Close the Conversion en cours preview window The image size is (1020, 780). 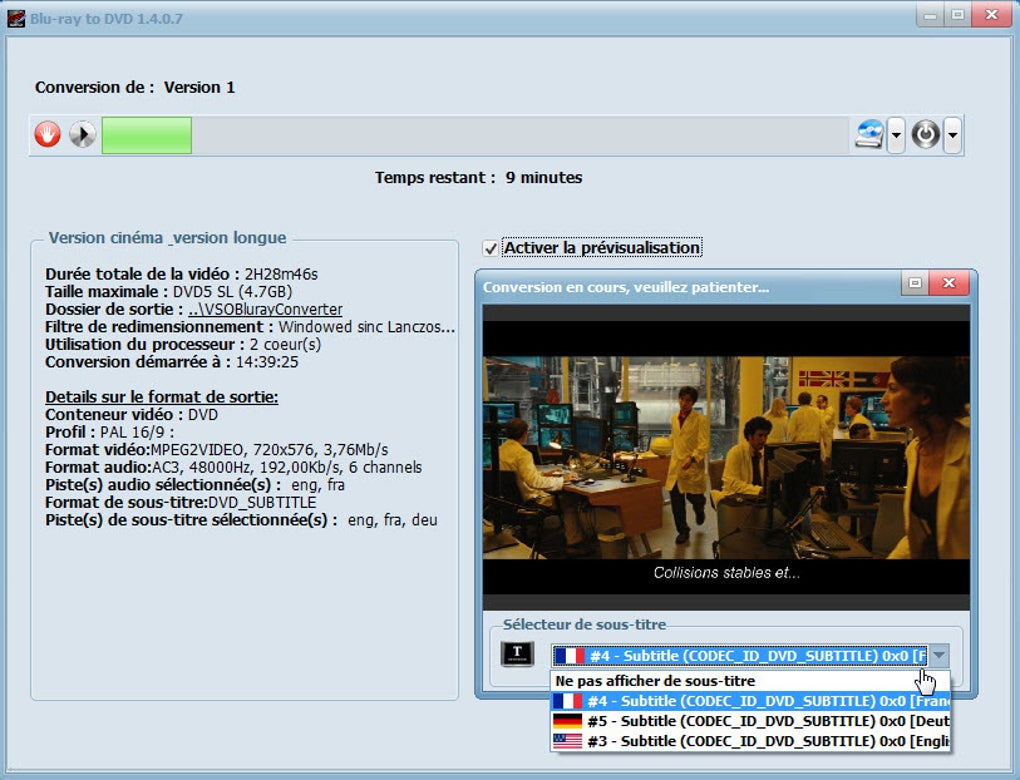pyautogui.click(x=949, y=283)
